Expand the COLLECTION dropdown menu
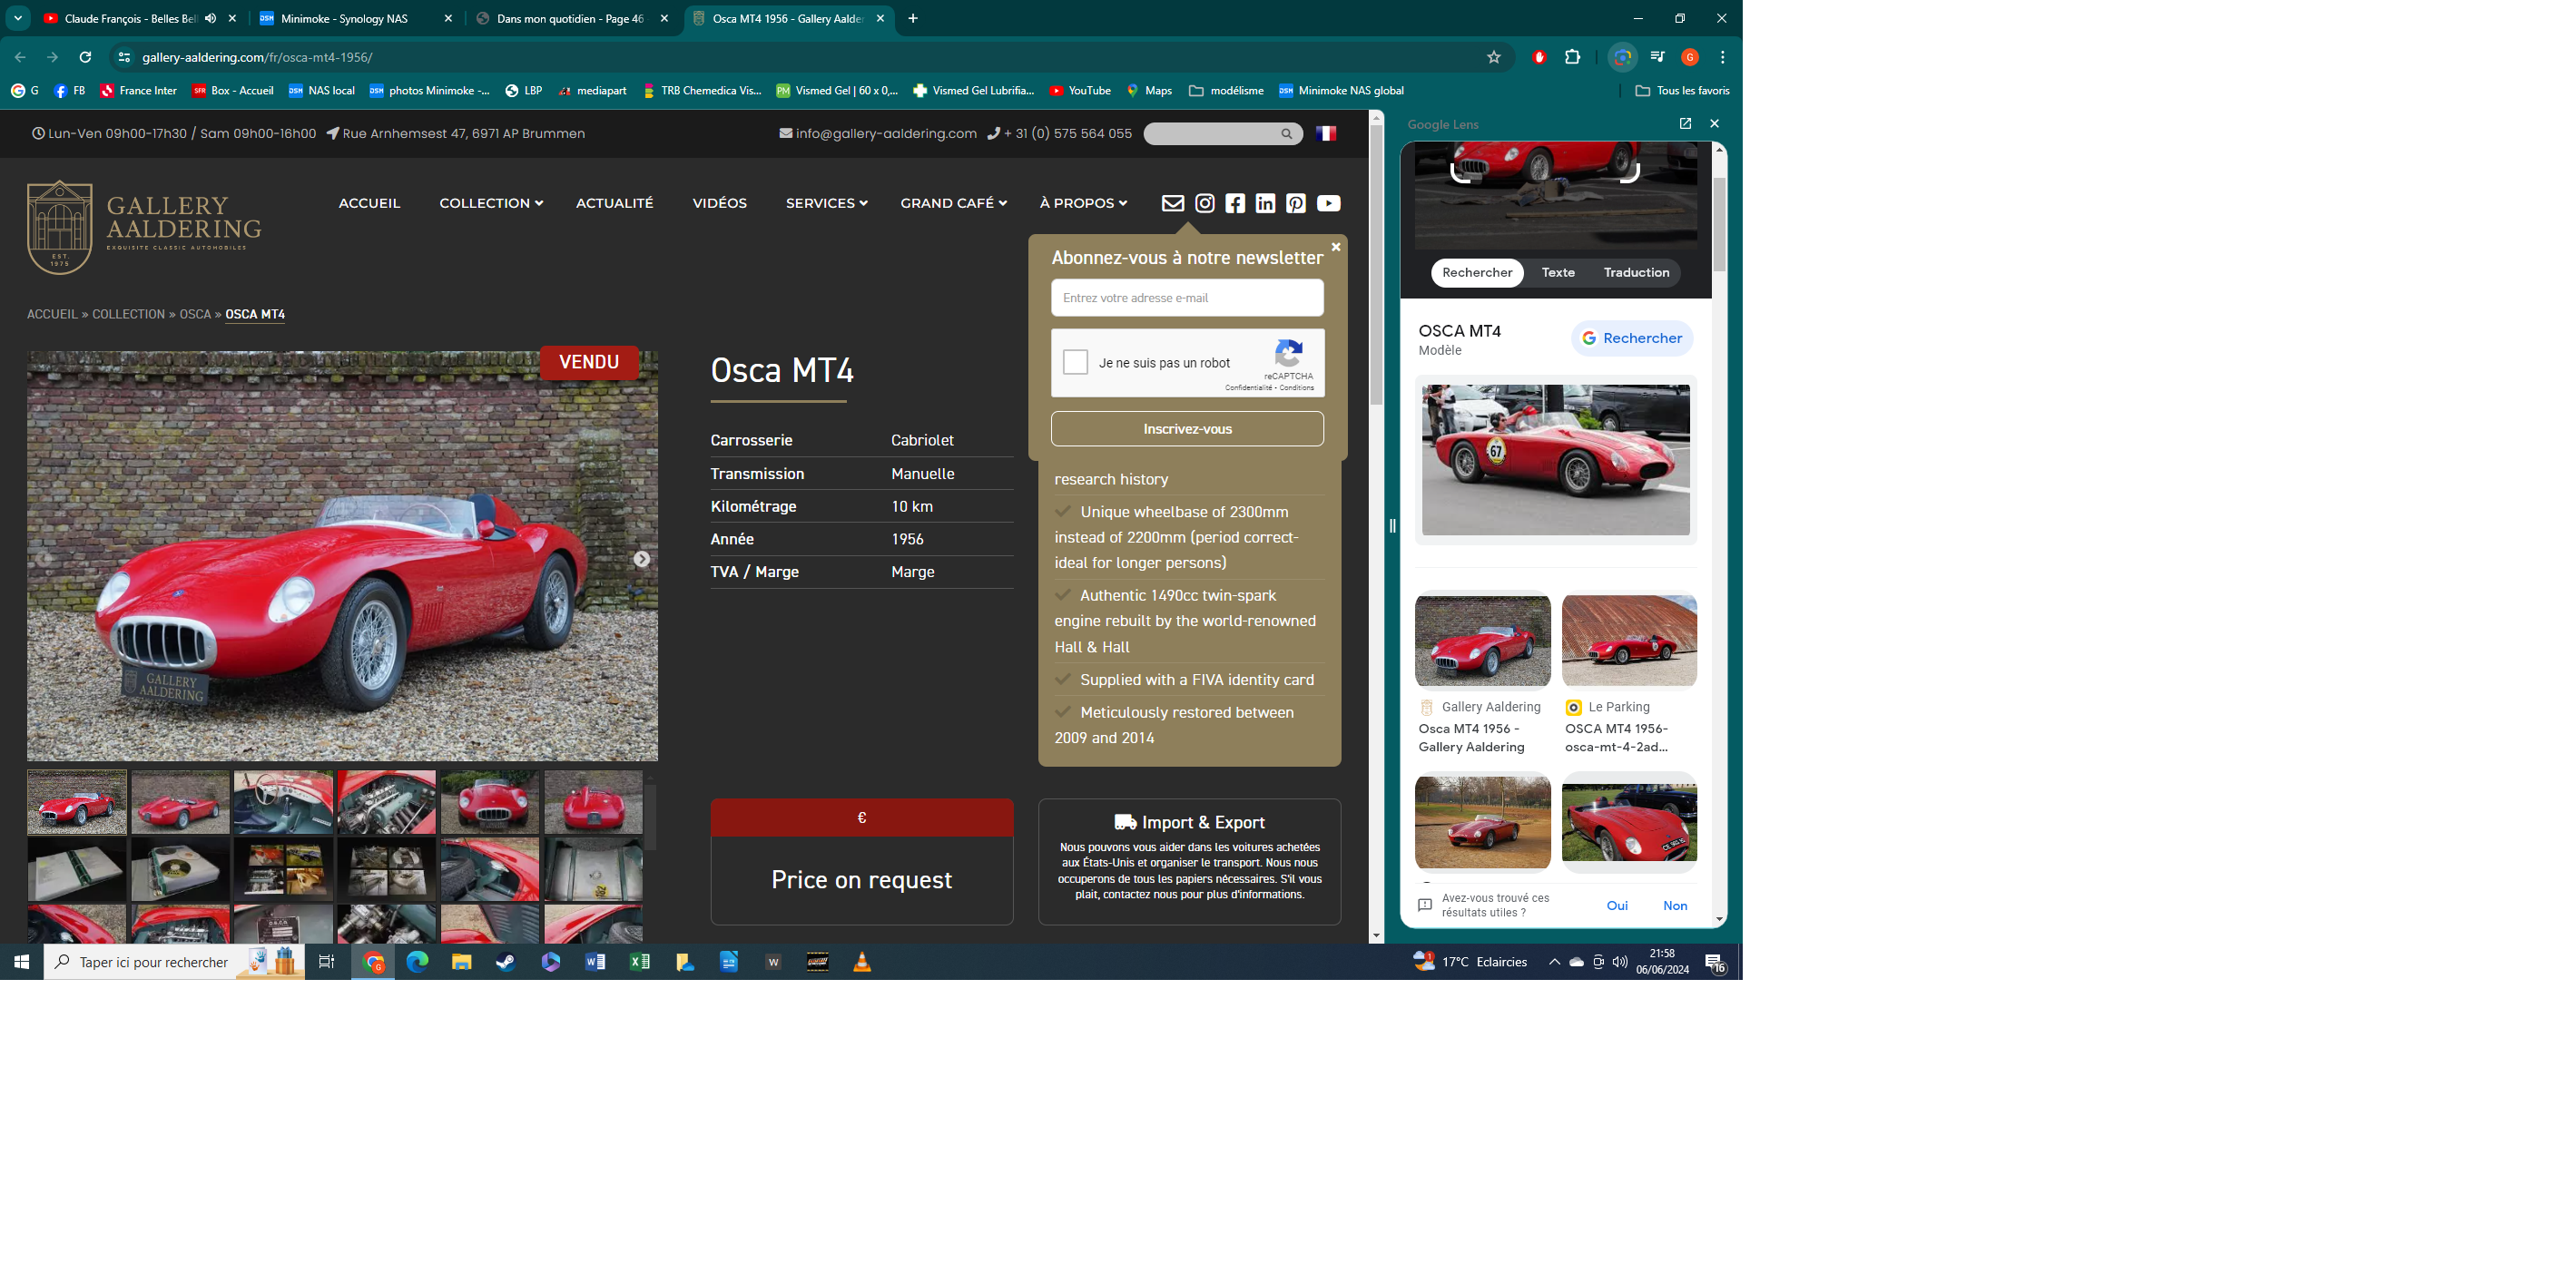 491,203
